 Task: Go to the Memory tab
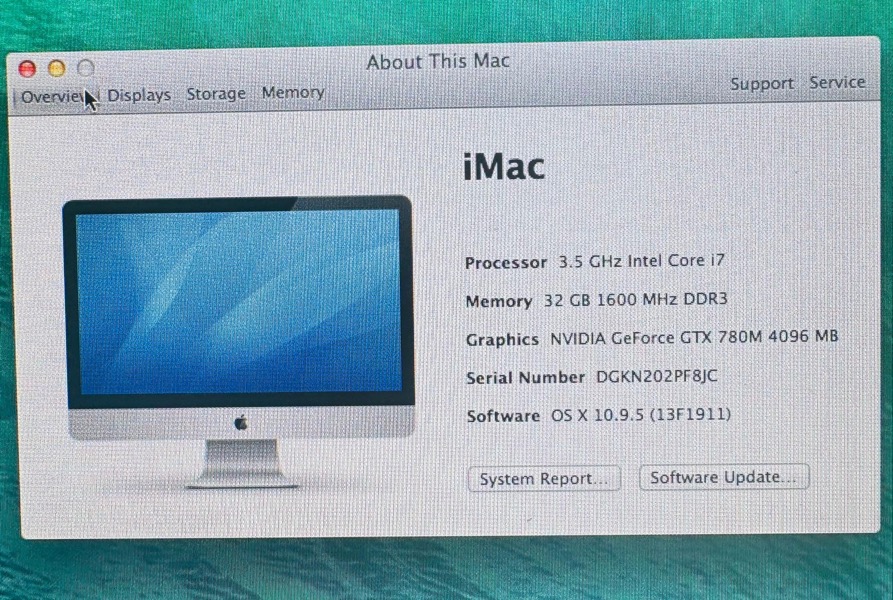[x=293, y=93]
